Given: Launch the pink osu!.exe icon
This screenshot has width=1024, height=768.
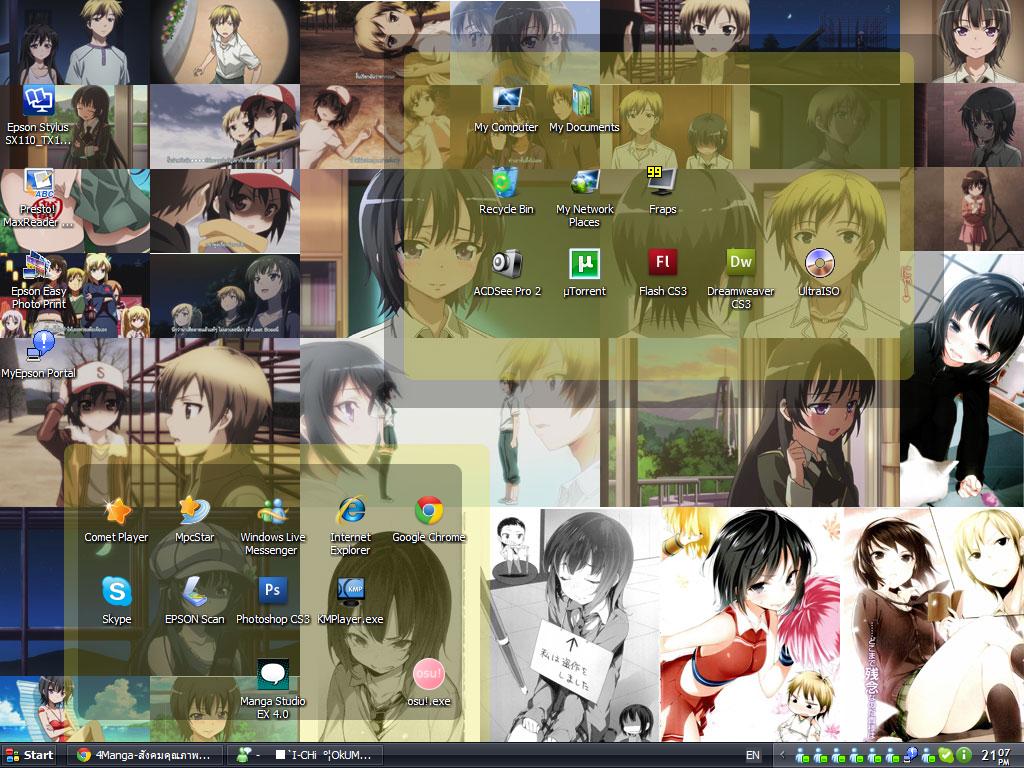Looking at the screenshot, I should (x=428, y=684).
